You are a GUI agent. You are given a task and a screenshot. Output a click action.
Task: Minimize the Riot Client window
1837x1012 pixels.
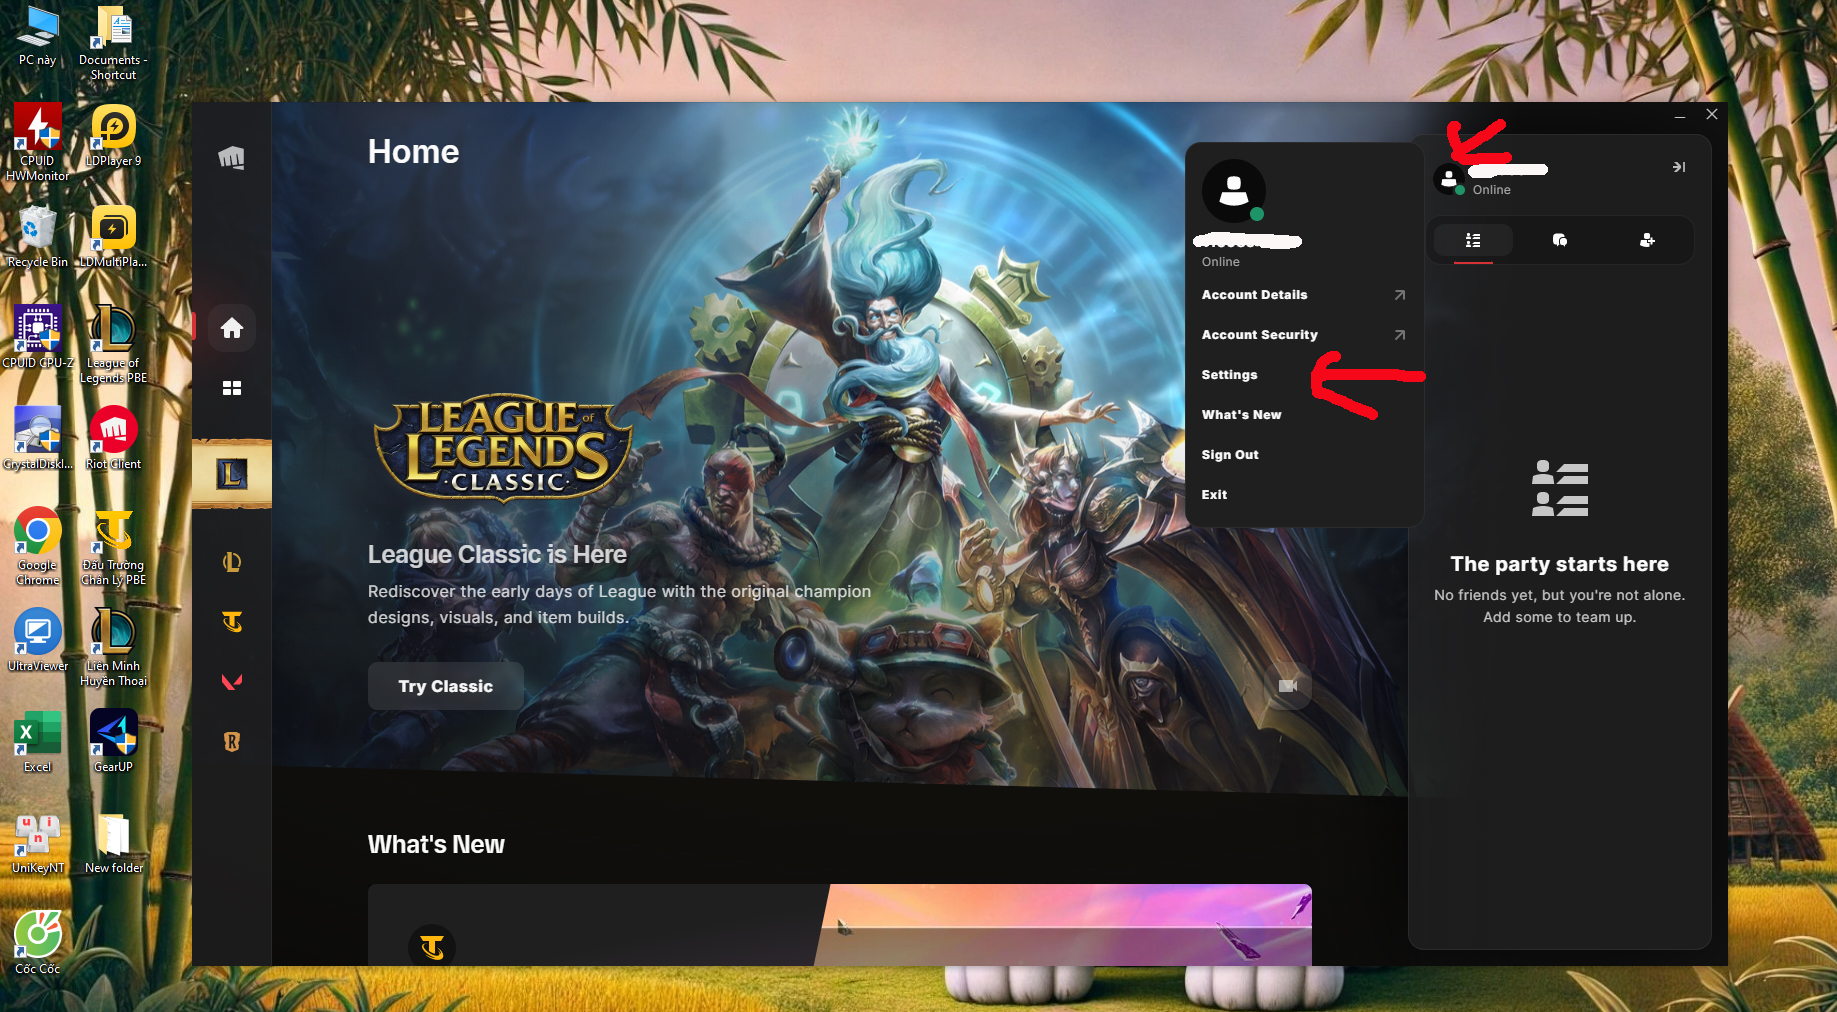coord(1680,115)
